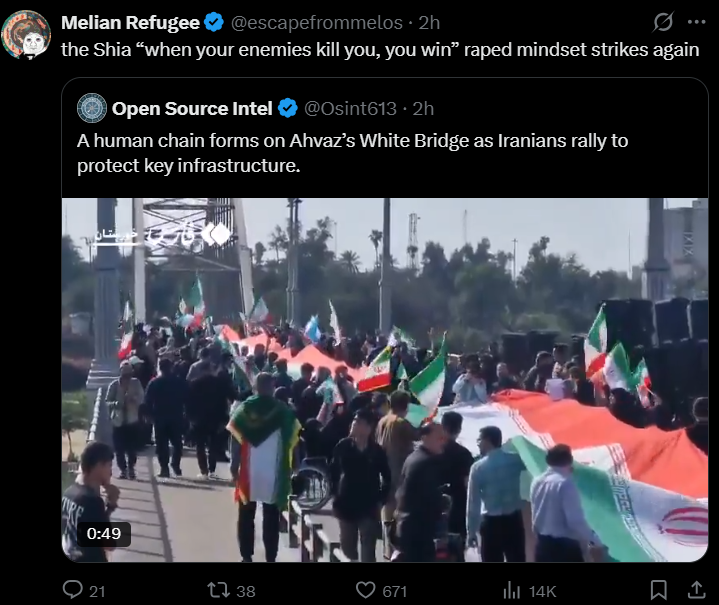Open the @escapefrommelos handle link
The height and width of the screenshot is (605, 719).
coord(316,22)
